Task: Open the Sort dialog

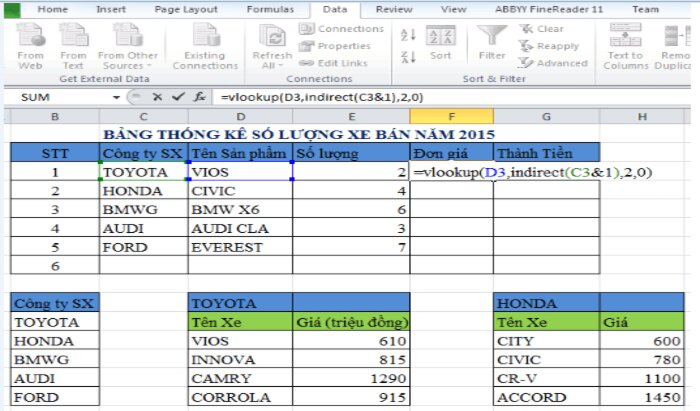Action: click(x=441, y=43)
